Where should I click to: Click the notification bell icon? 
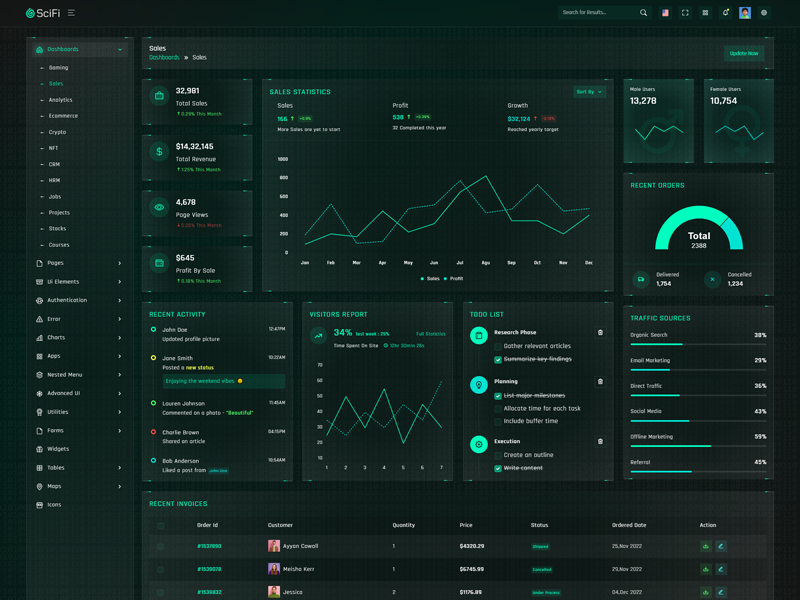(x=725, y=13)
